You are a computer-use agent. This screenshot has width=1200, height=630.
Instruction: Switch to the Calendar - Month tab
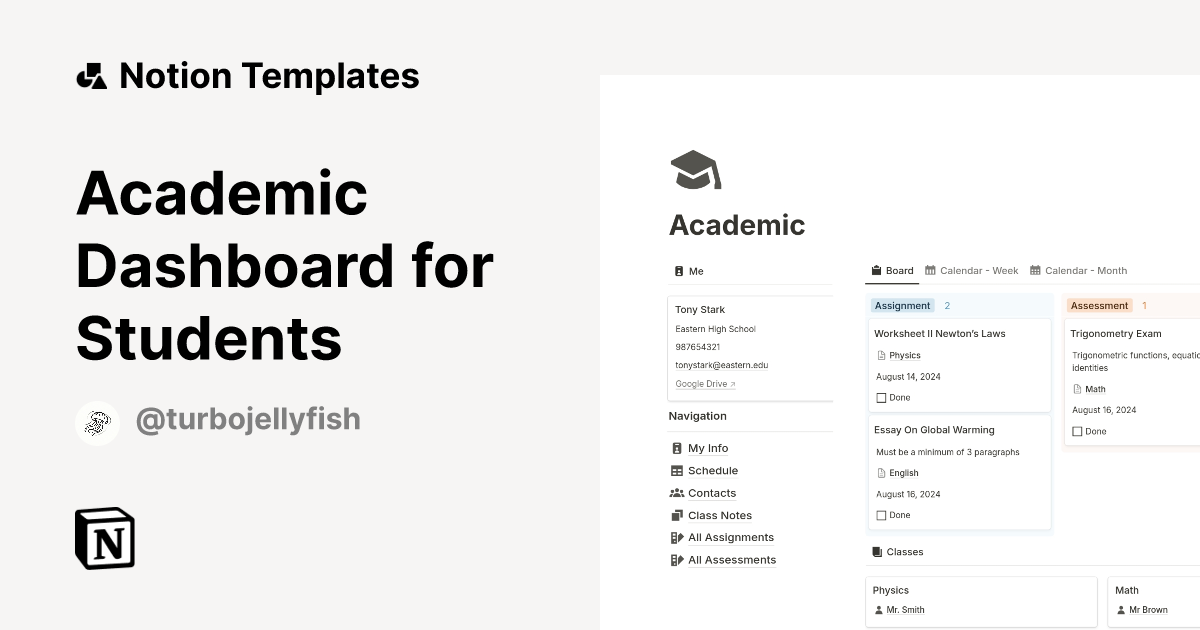[1078, 270]
